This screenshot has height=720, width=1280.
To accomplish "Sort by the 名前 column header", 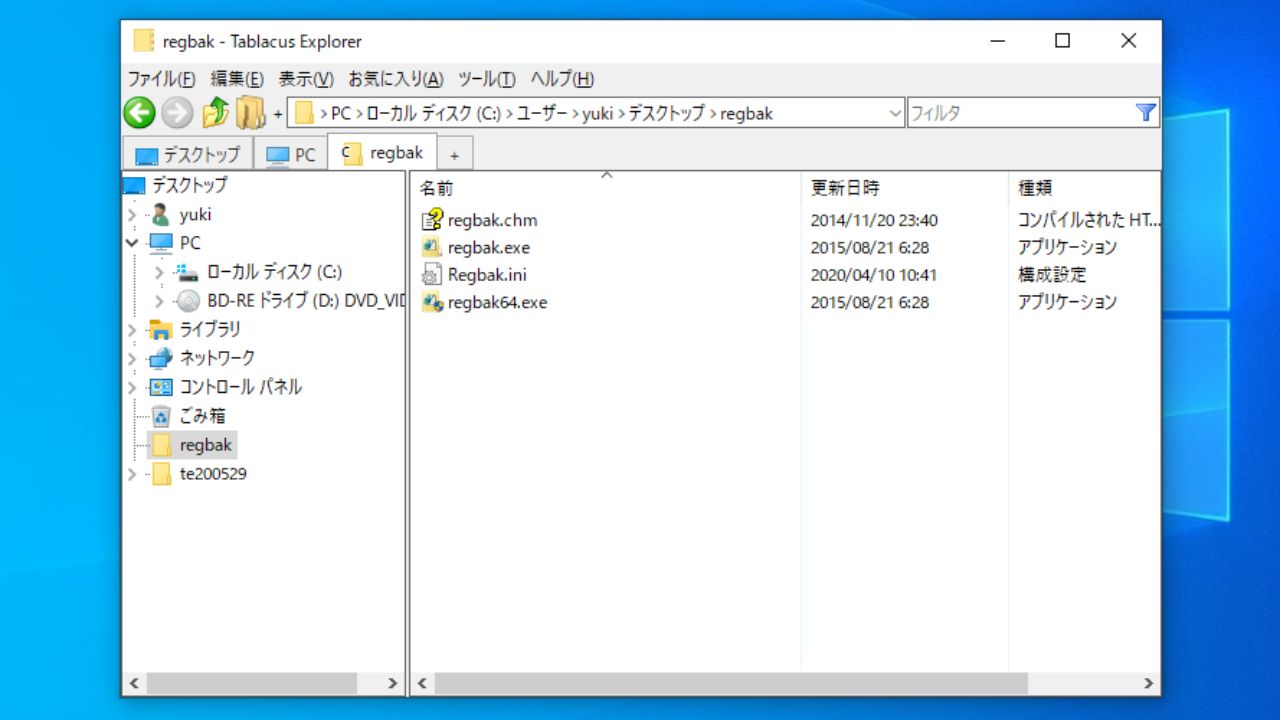I will pos(606,188).
